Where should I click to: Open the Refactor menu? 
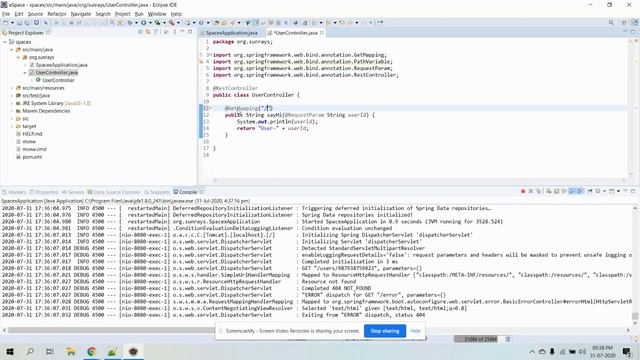click(57, 14)
